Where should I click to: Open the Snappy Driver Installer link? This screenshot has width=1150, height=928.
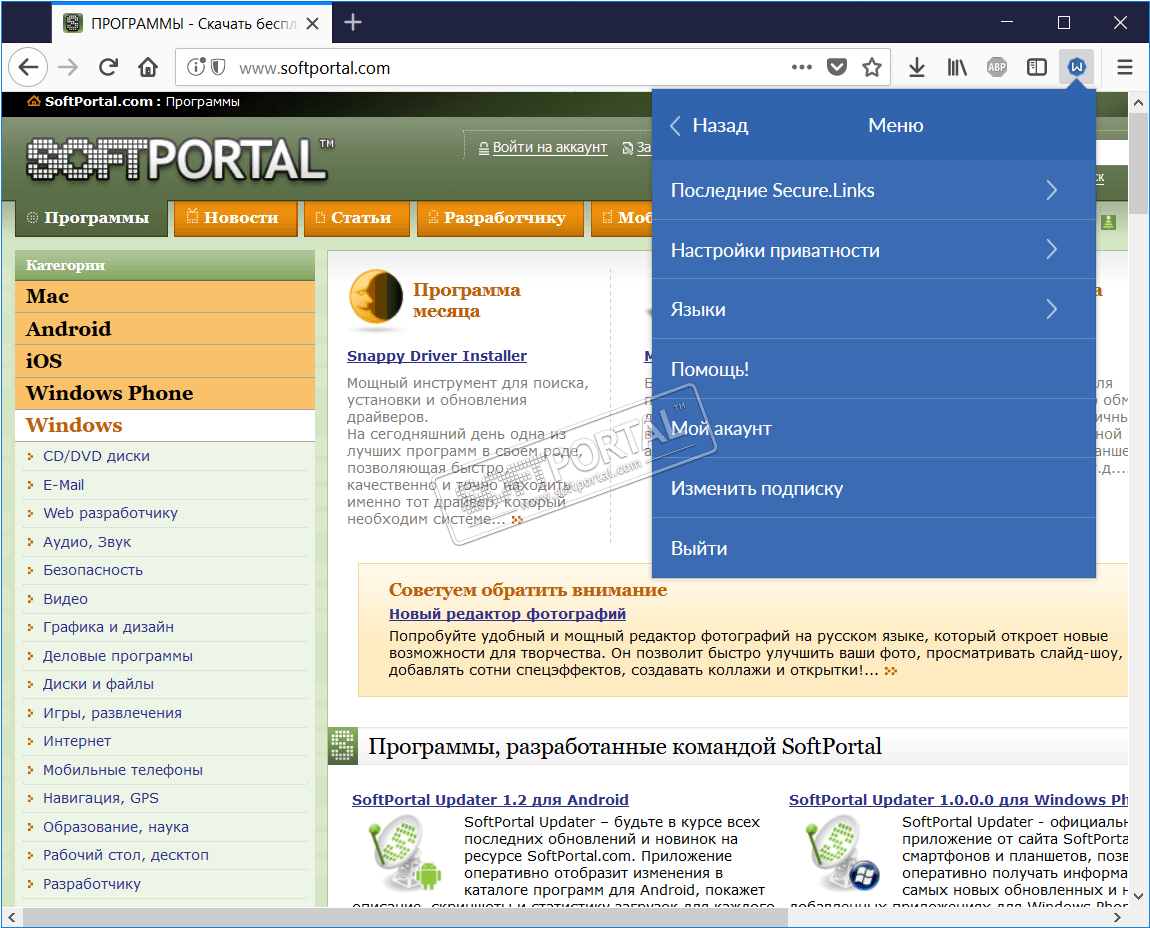(436, 356)
